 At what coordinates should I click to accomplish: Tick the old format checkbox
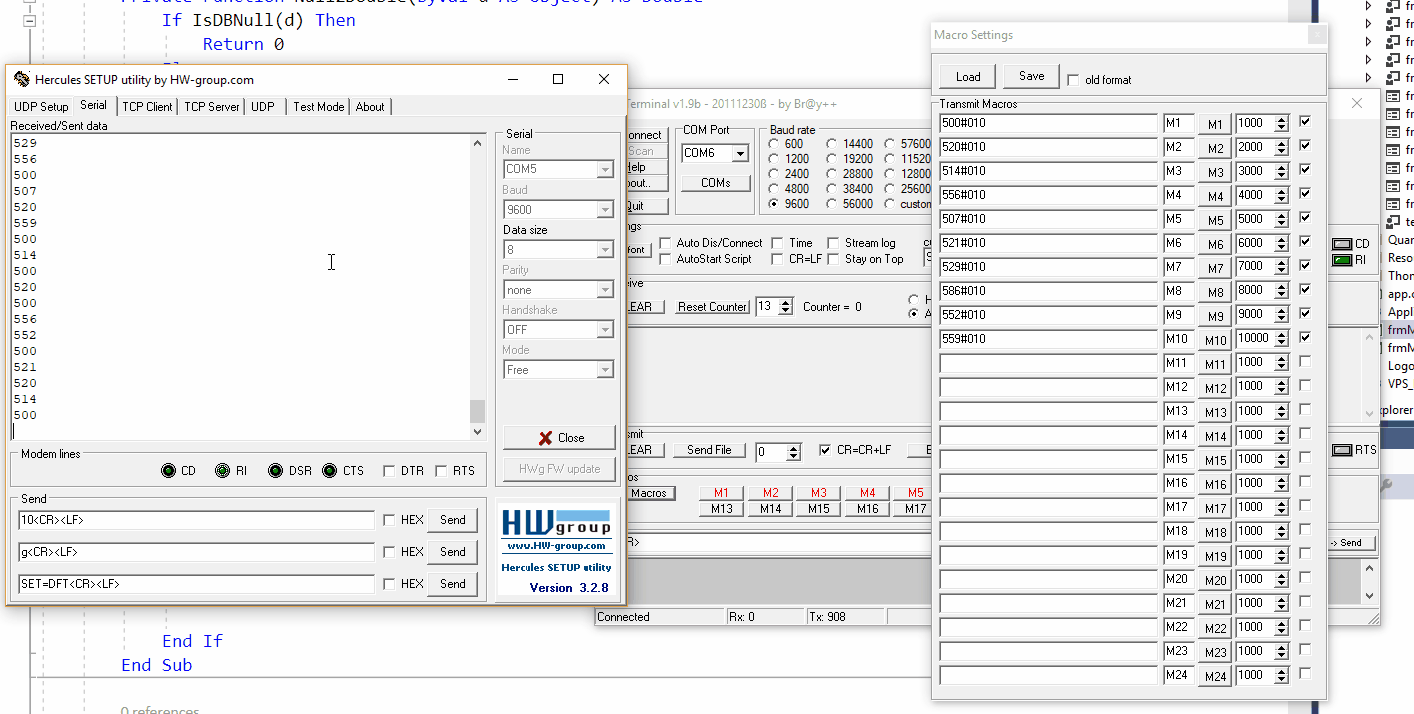click(x=1074, y=80)
